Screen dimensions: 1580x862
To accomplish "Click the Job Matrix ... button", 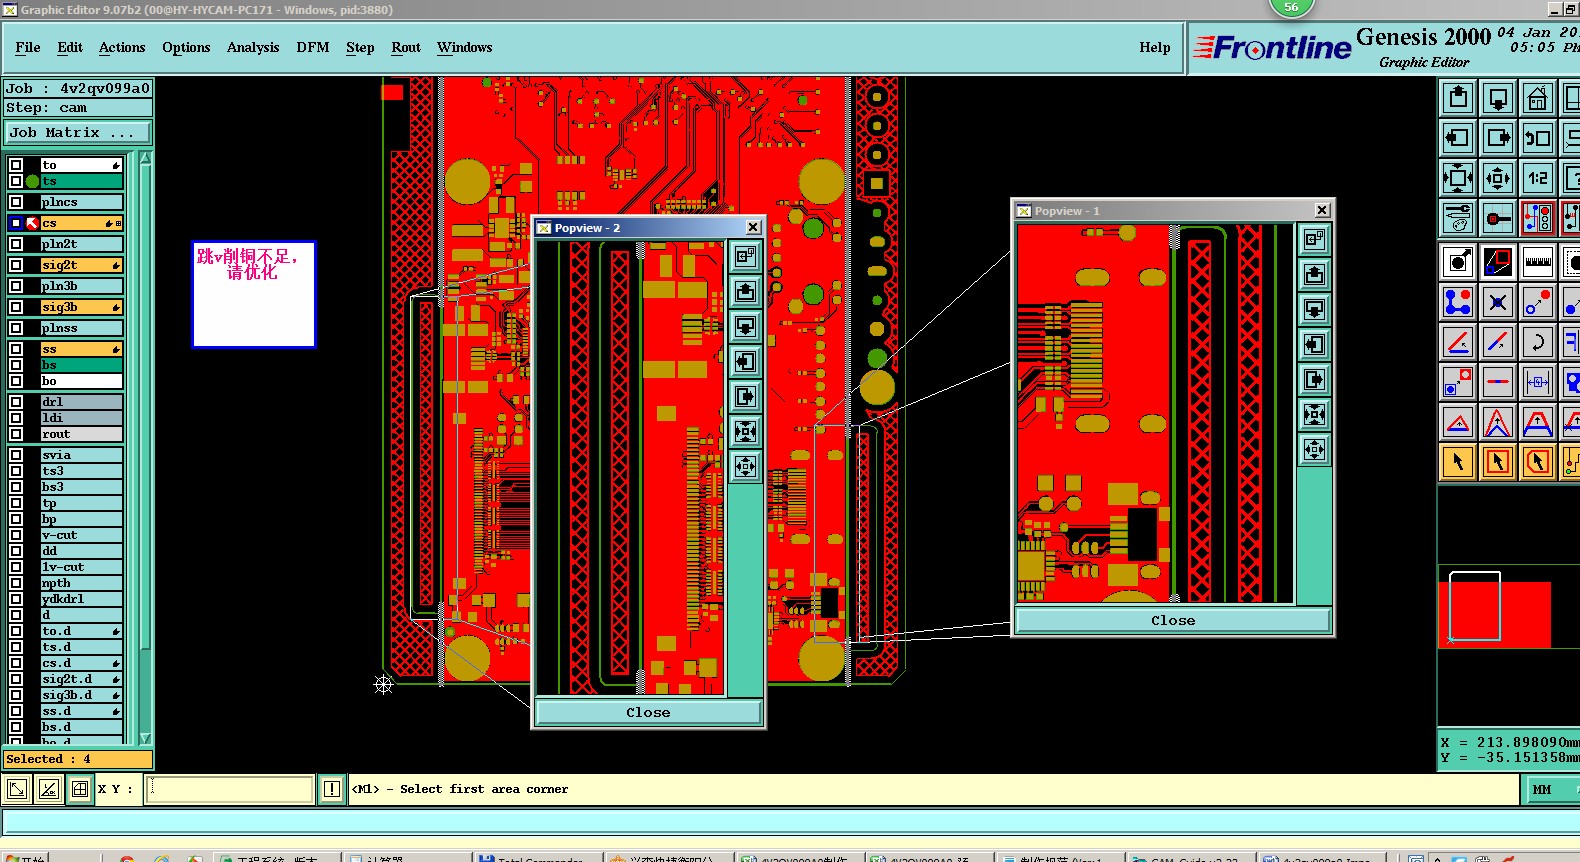I will pyautogui.click(x=78, y=132).
